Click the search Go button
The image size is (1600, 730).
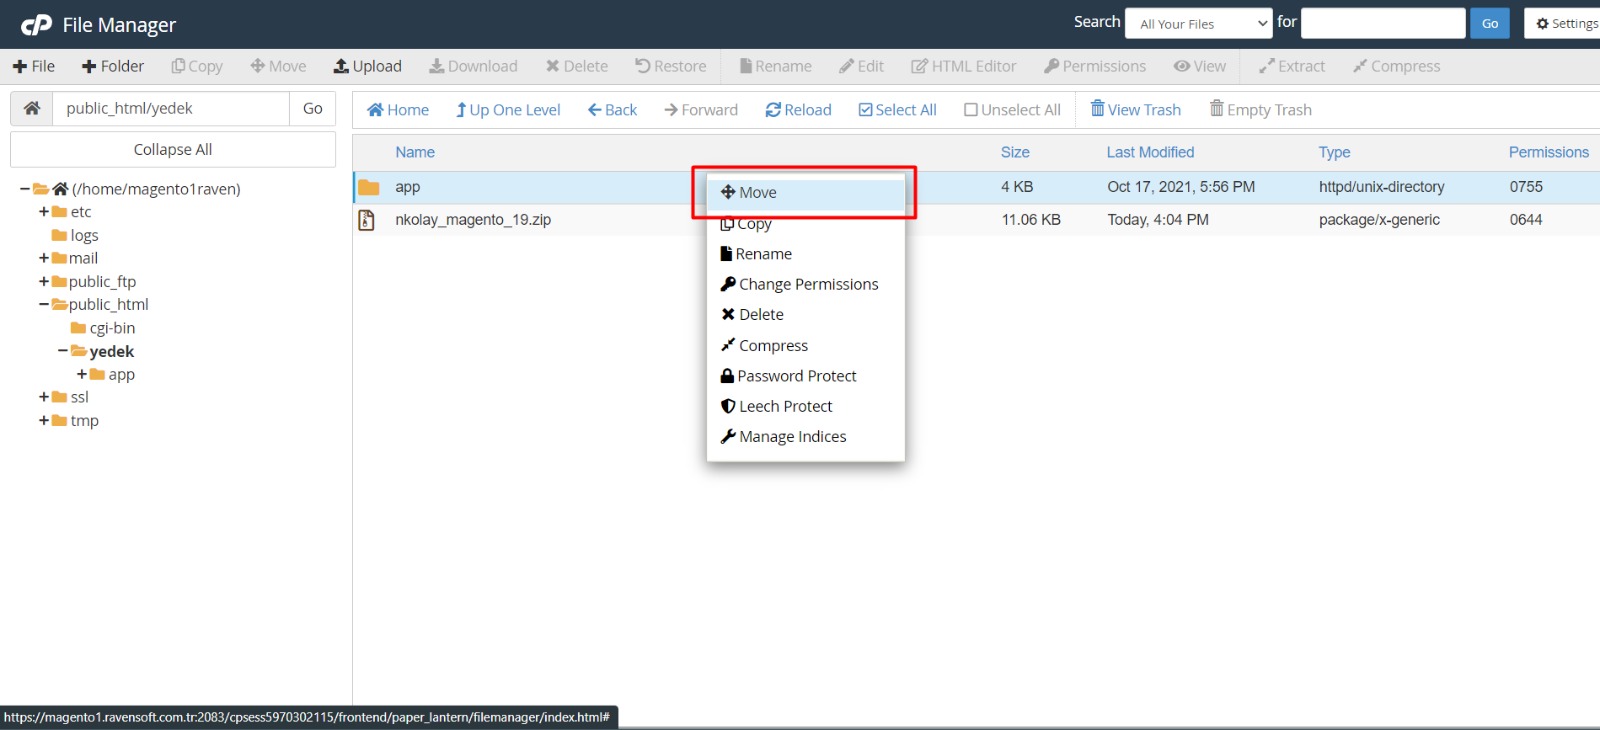coord(1489,23)
